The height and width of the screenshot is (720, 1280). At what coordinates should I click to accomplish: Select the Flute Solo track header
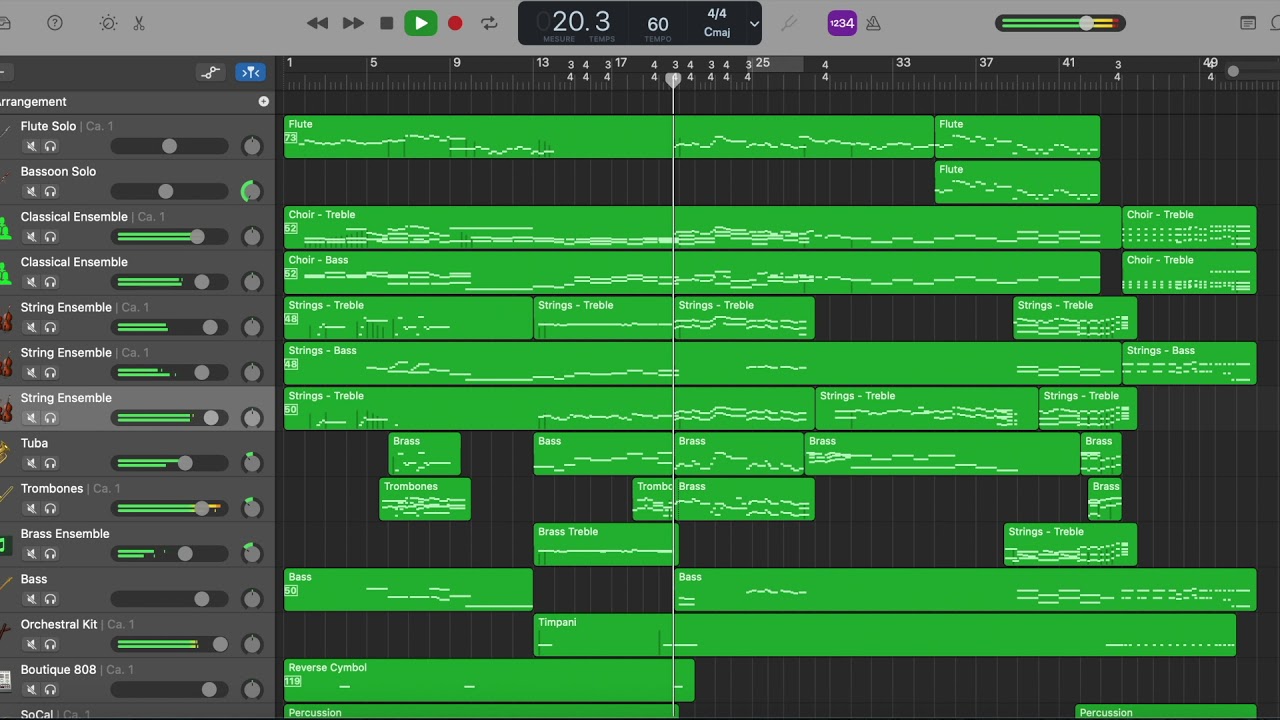click(137, 137)
